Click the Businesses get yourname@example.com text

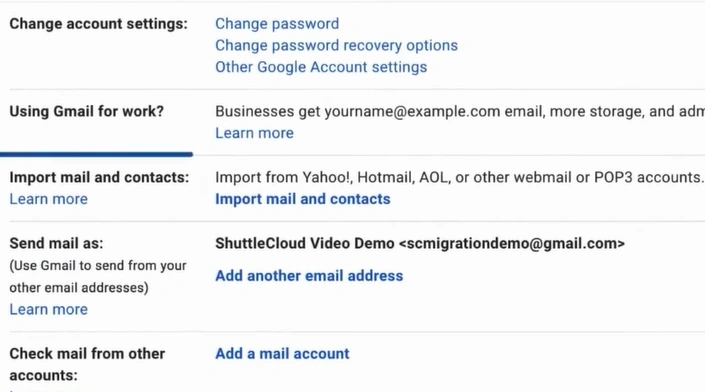point(460,111)
